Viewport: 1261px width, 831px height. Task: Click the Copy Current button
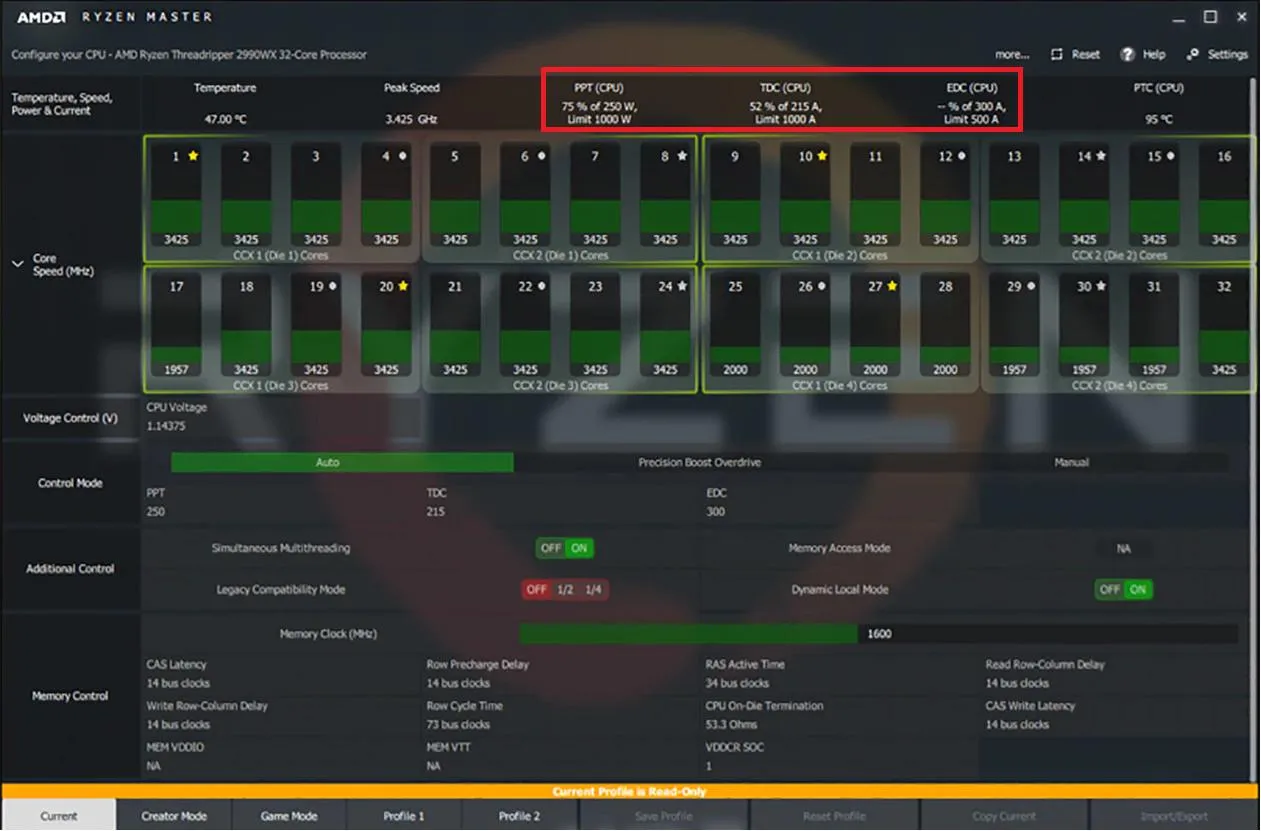pos(1004,816)
